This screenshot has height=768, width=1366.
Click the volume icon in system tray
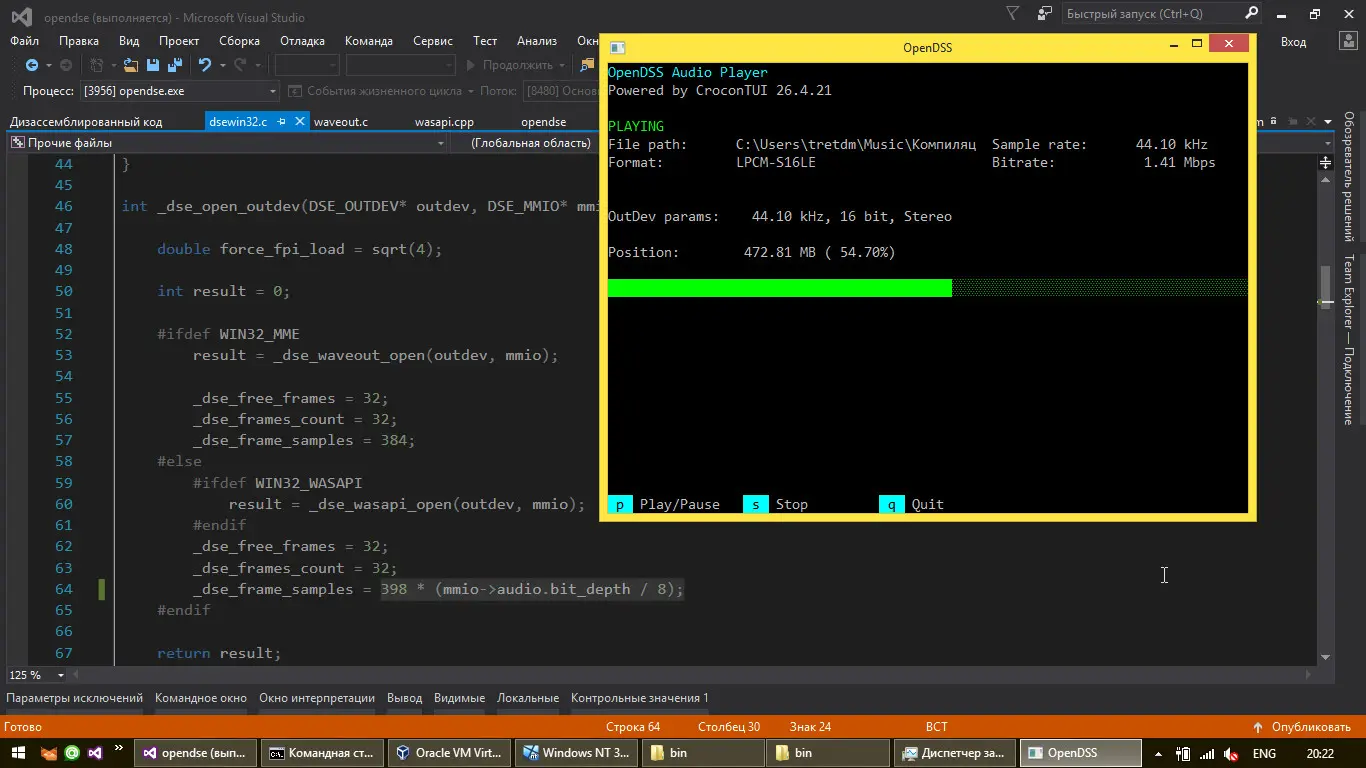coord(1229,754)
